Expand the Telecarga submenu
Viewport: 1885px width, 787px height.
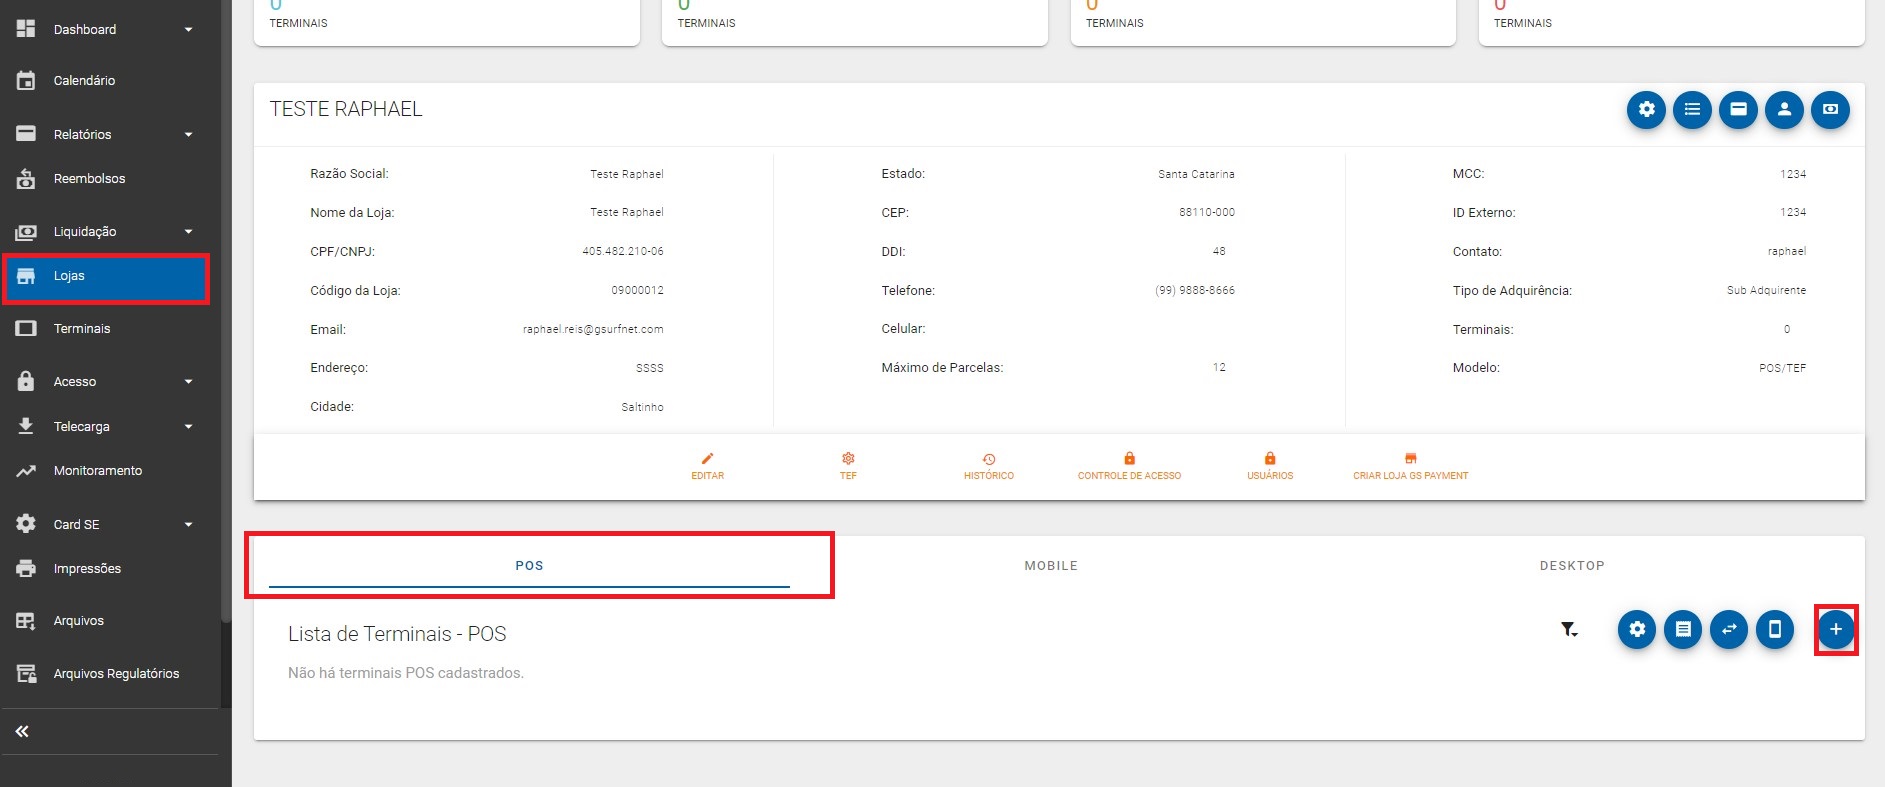pyautogui.click(x=188, y=427)
